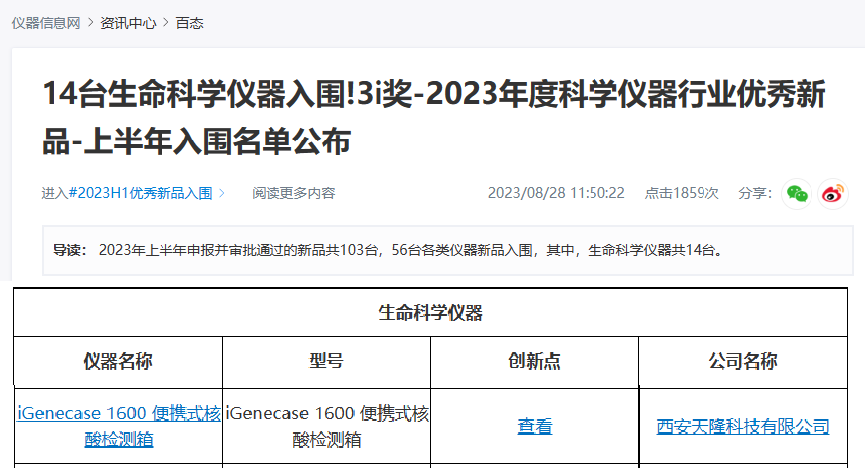Click the article headline title

(433, 119)
